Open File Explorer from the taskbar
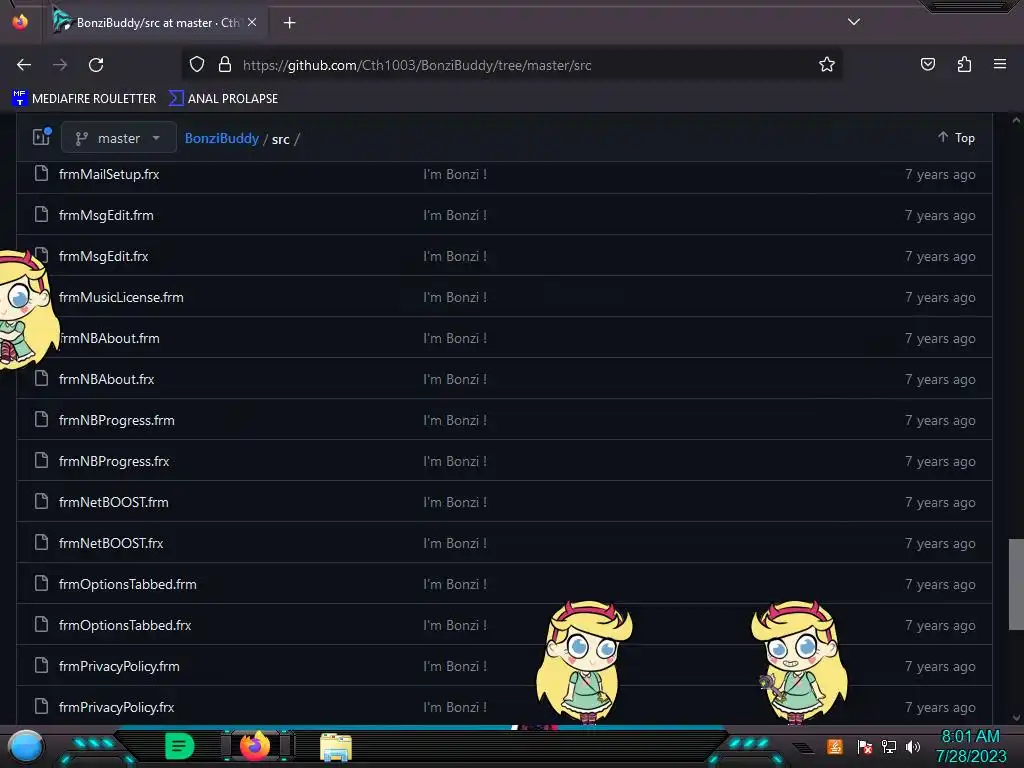 [336, 748]
